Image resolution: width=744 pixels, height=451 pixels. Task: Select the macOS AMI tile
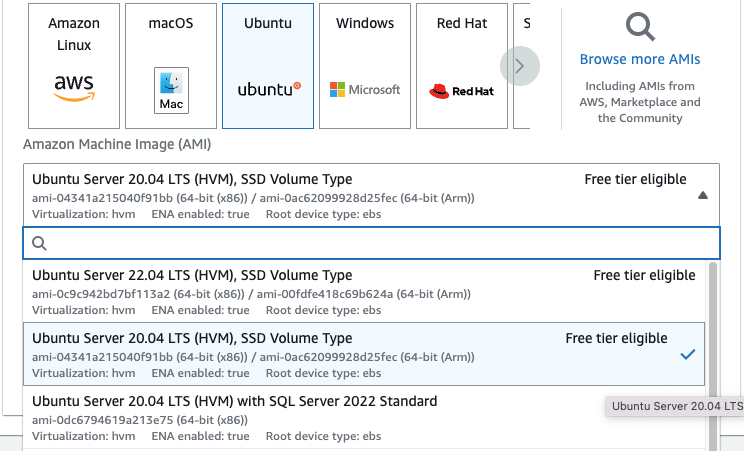click(171, 66)
